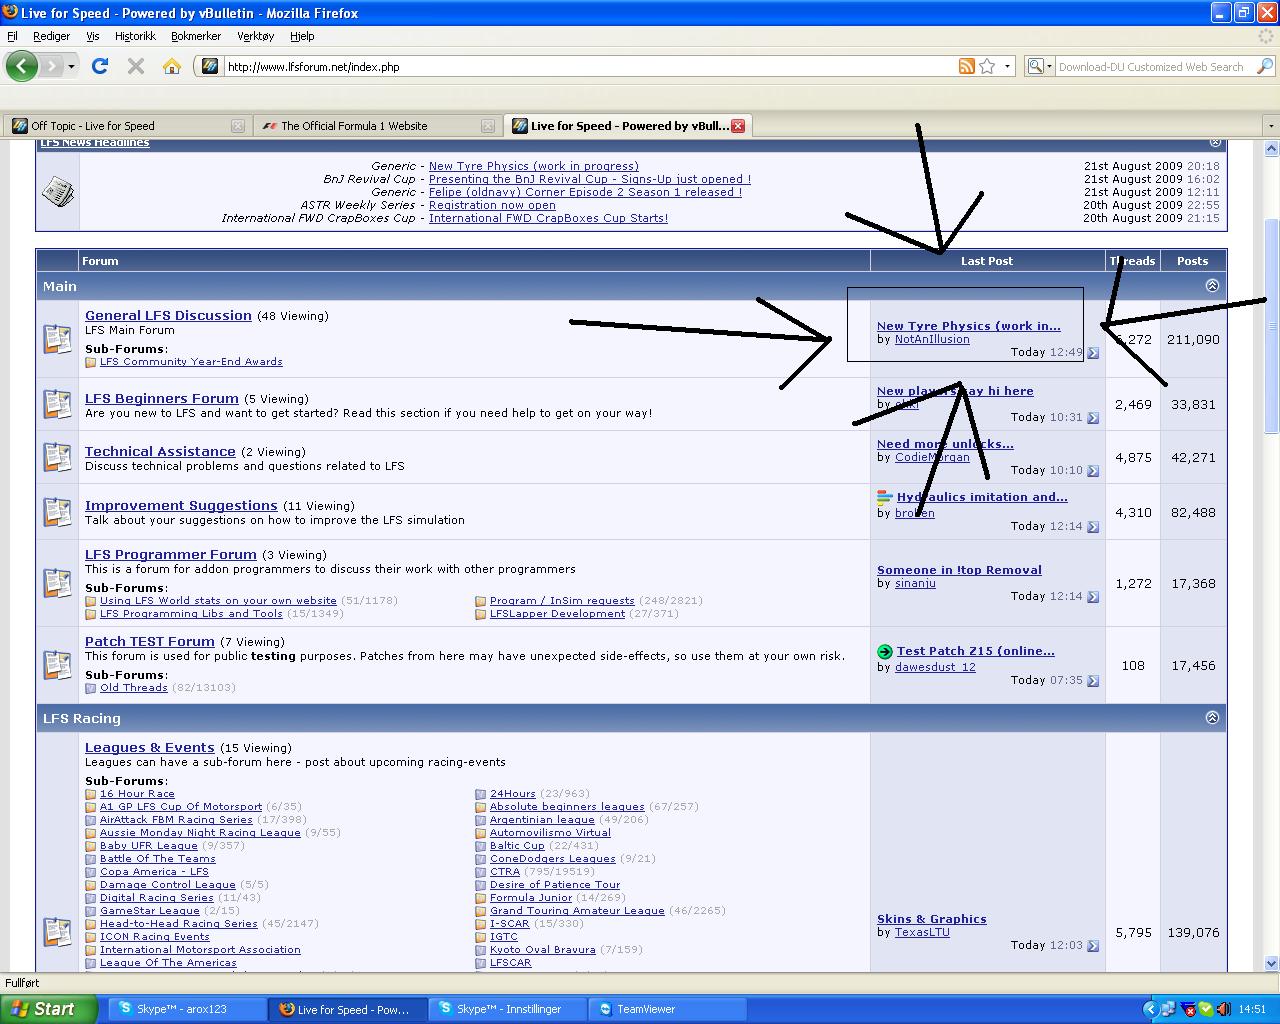Close the active Live for Speed tab
The height and width of the screenshot is (1024, 1280).
tap(737, 126)
